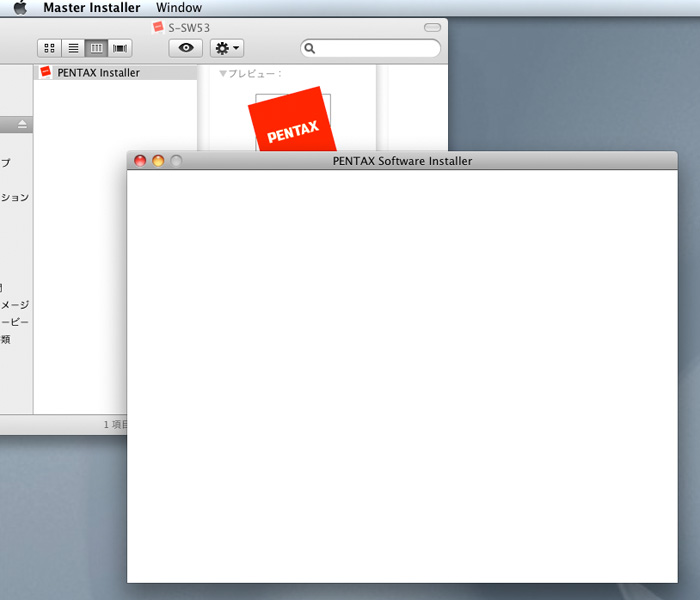Open the Window menu
Screen dimensions: 700x600
pos(179,8)
